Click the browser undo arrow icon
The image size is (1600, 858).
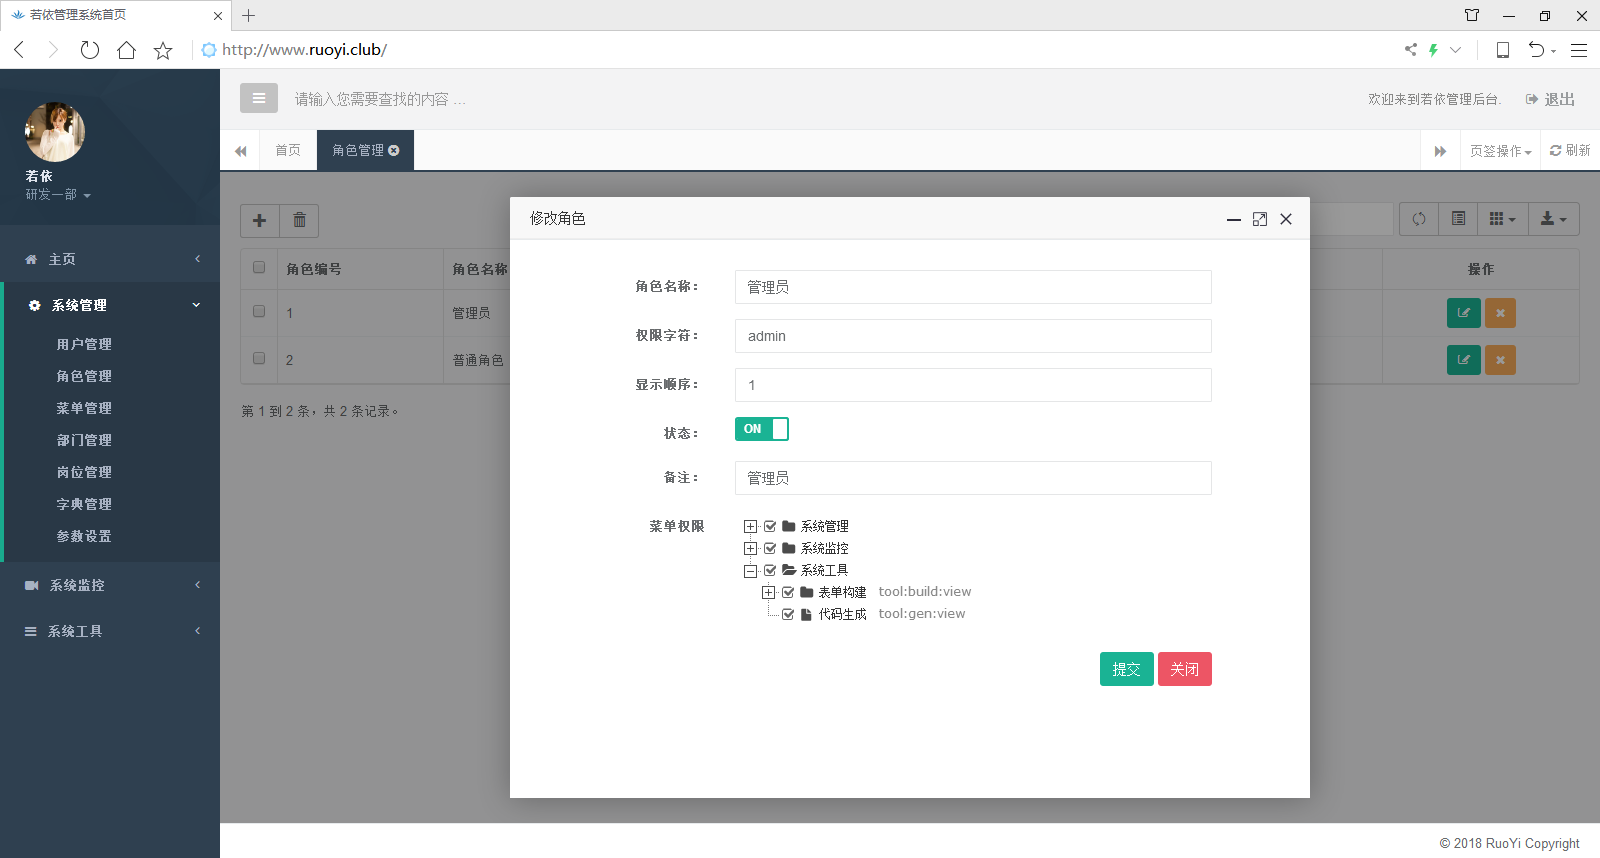coord(1537,49)
